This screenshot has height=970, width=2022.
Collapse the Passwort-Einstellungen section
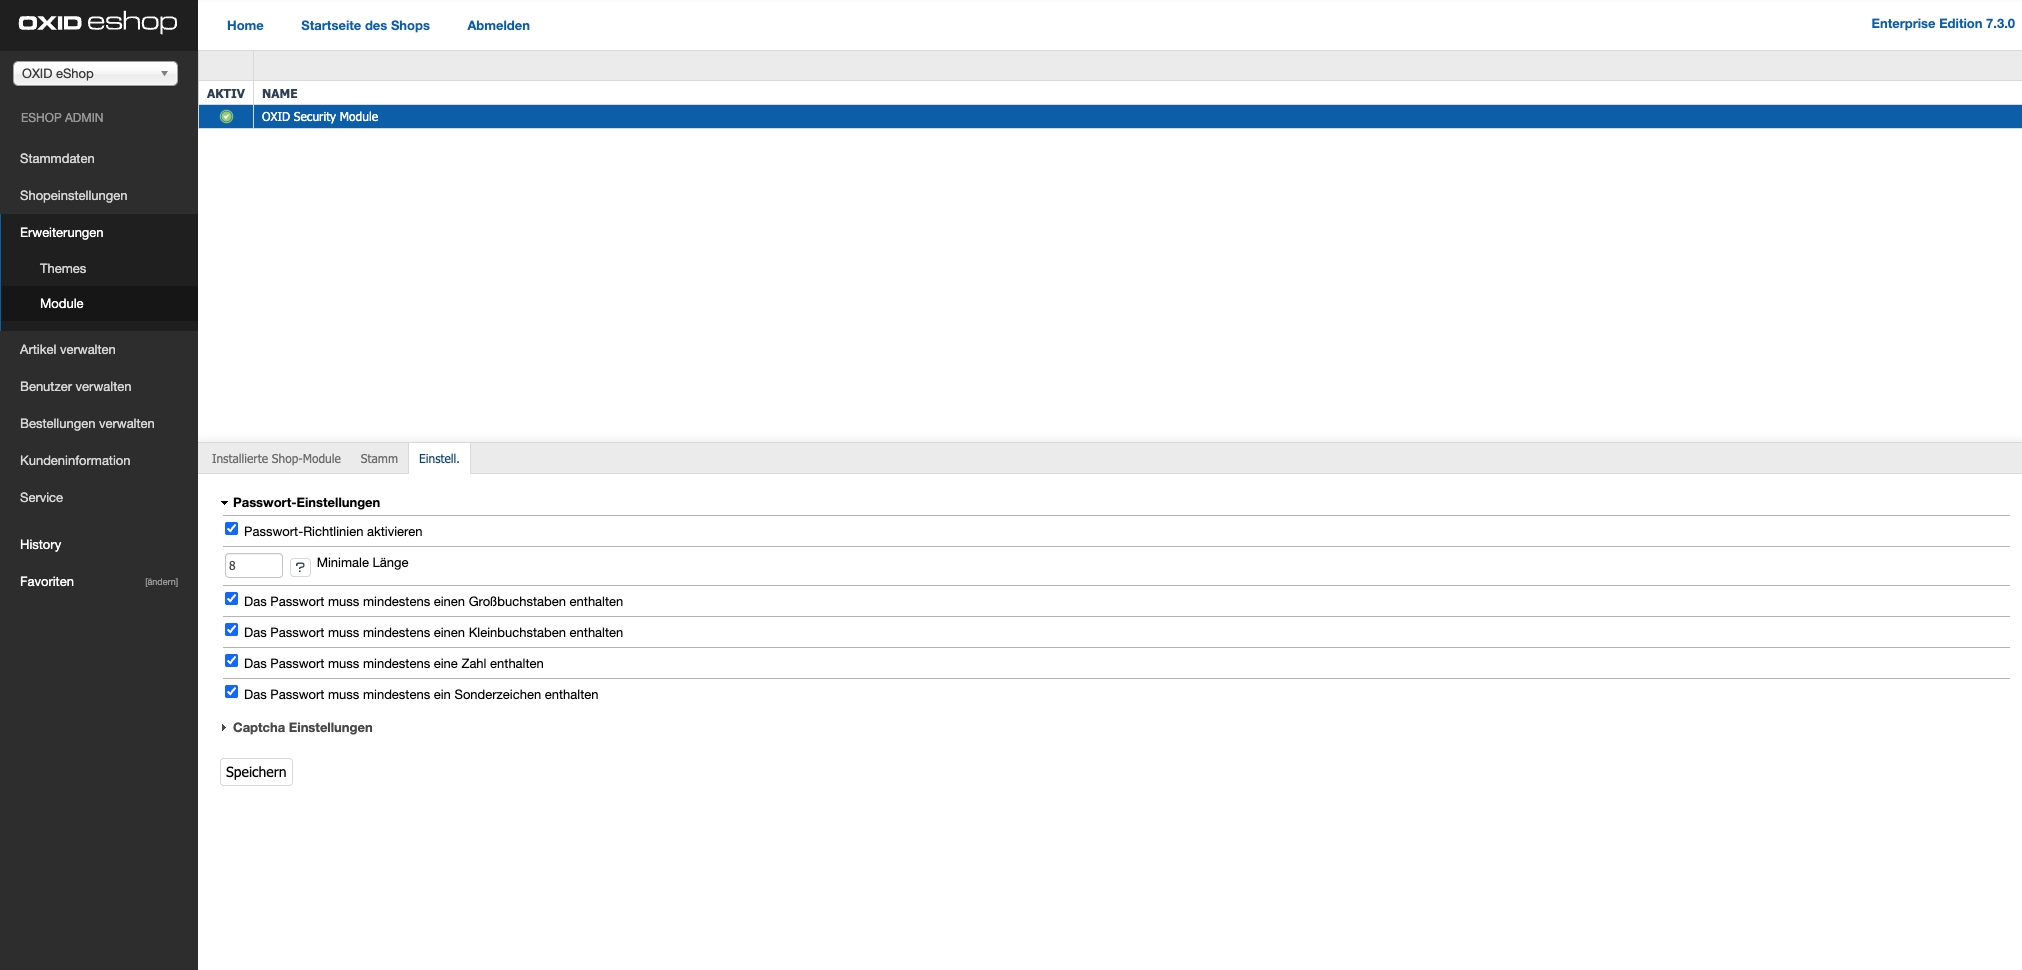pyautogui.click(x=306, y=503)
